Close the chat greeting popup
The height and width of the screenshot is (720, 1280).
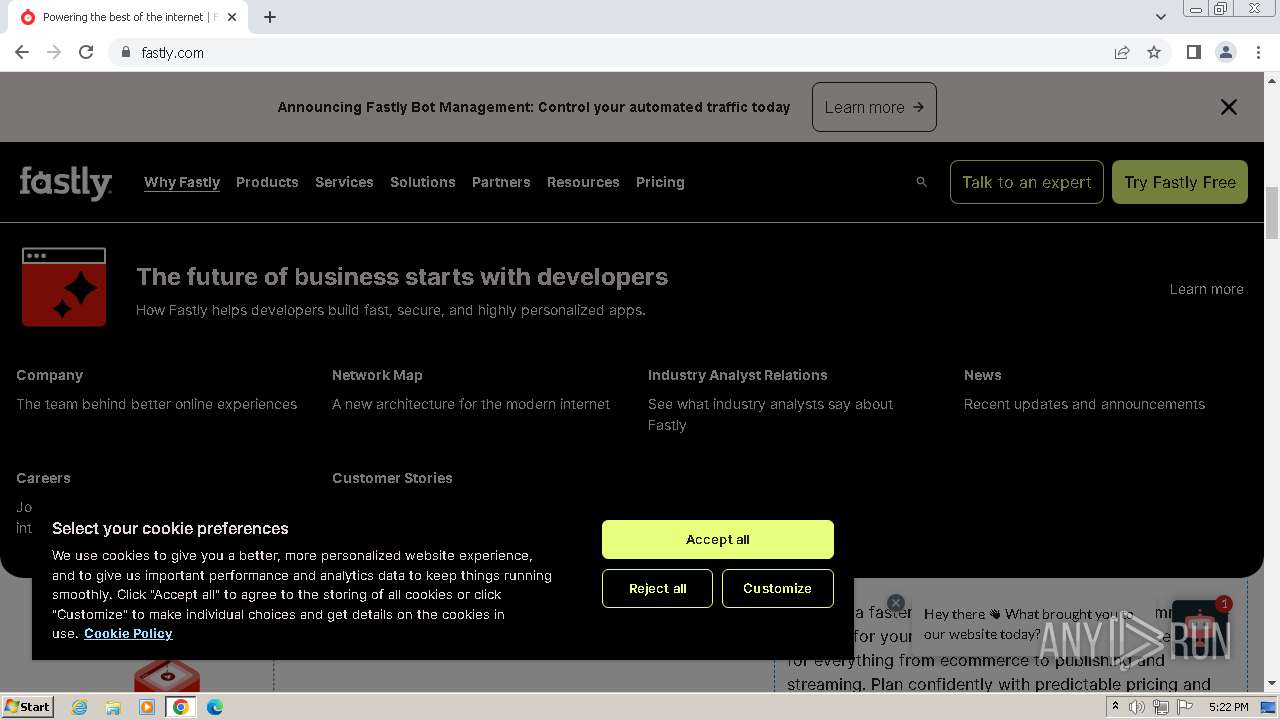click(x=896, y=603)
